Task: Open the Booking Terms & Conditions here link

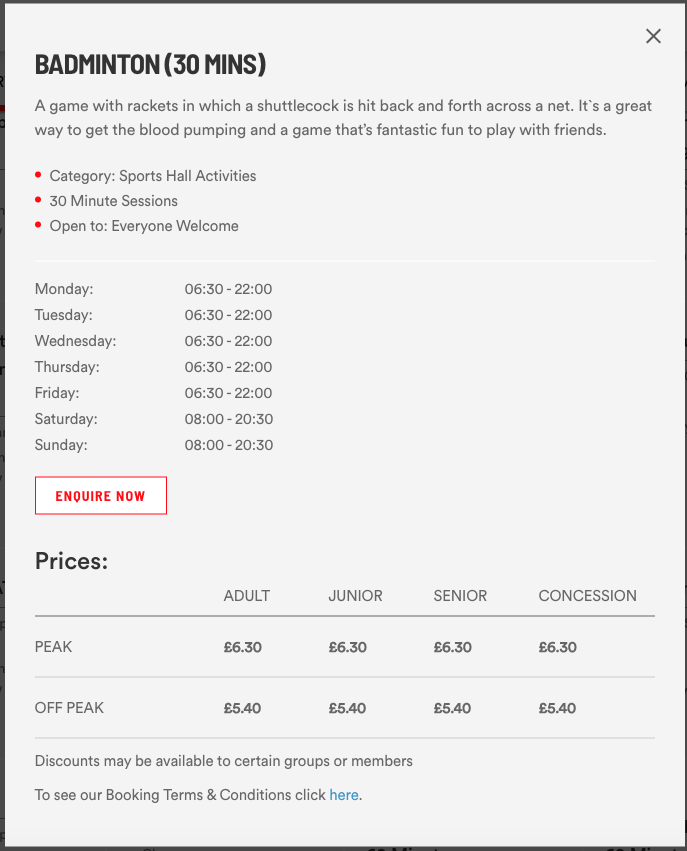Action: click(344, 794)
